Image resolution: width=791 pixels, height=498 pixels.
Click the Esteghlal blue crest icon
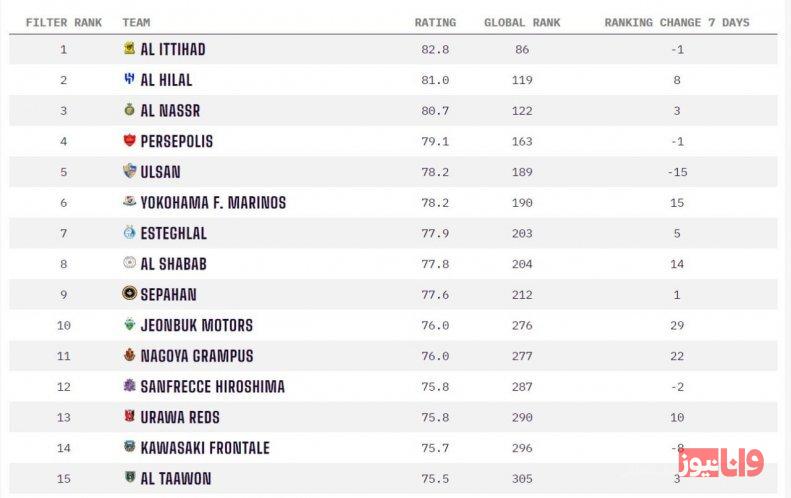pos(129,233)
